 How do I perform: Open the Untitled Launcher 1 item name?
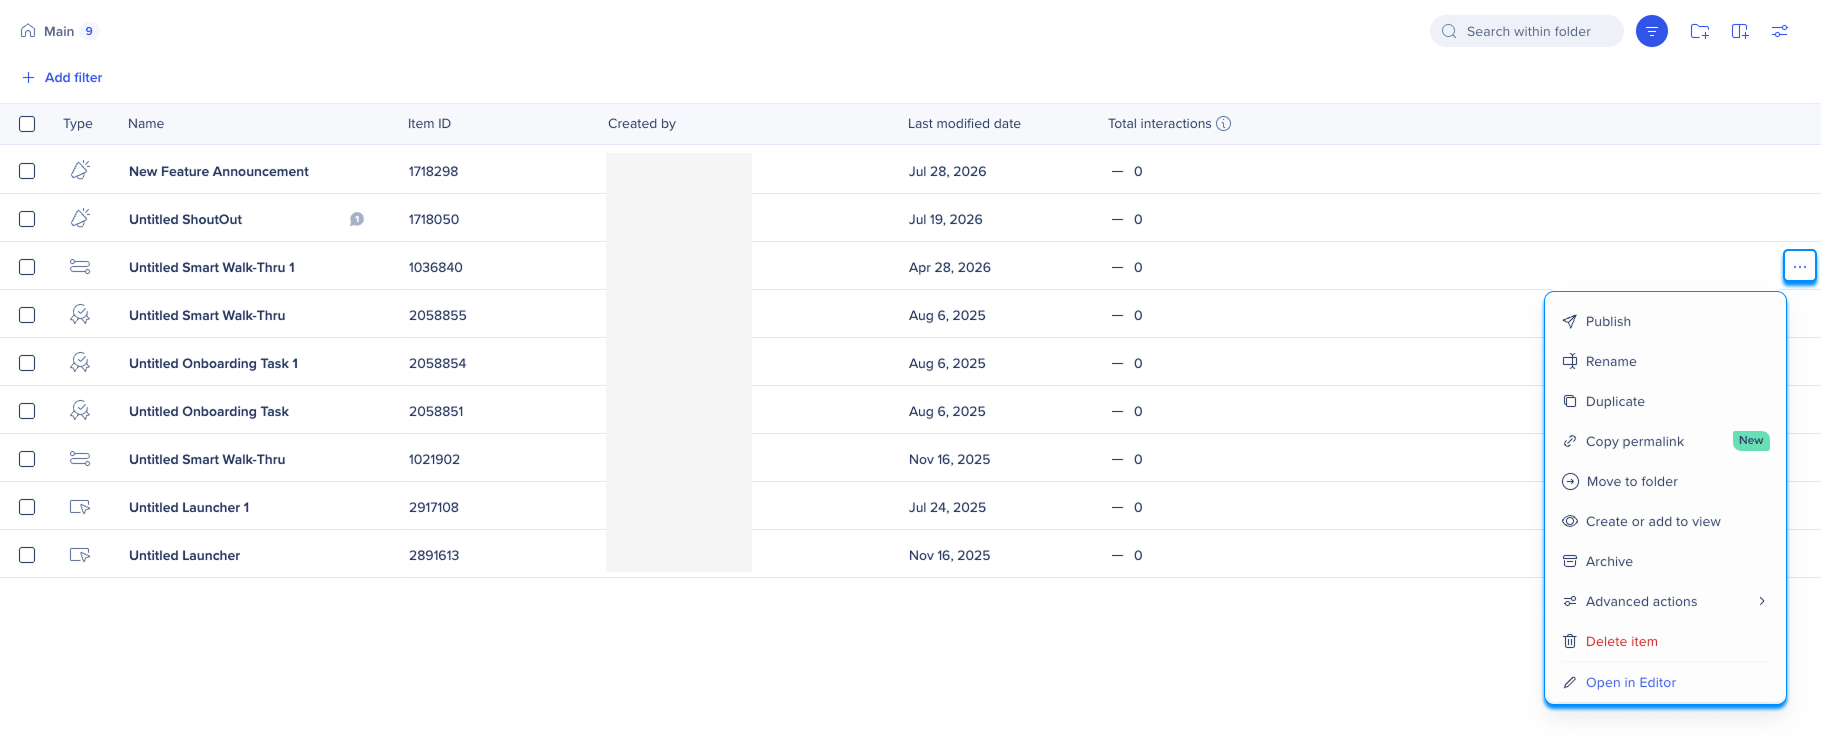click(x=189, y=507)
